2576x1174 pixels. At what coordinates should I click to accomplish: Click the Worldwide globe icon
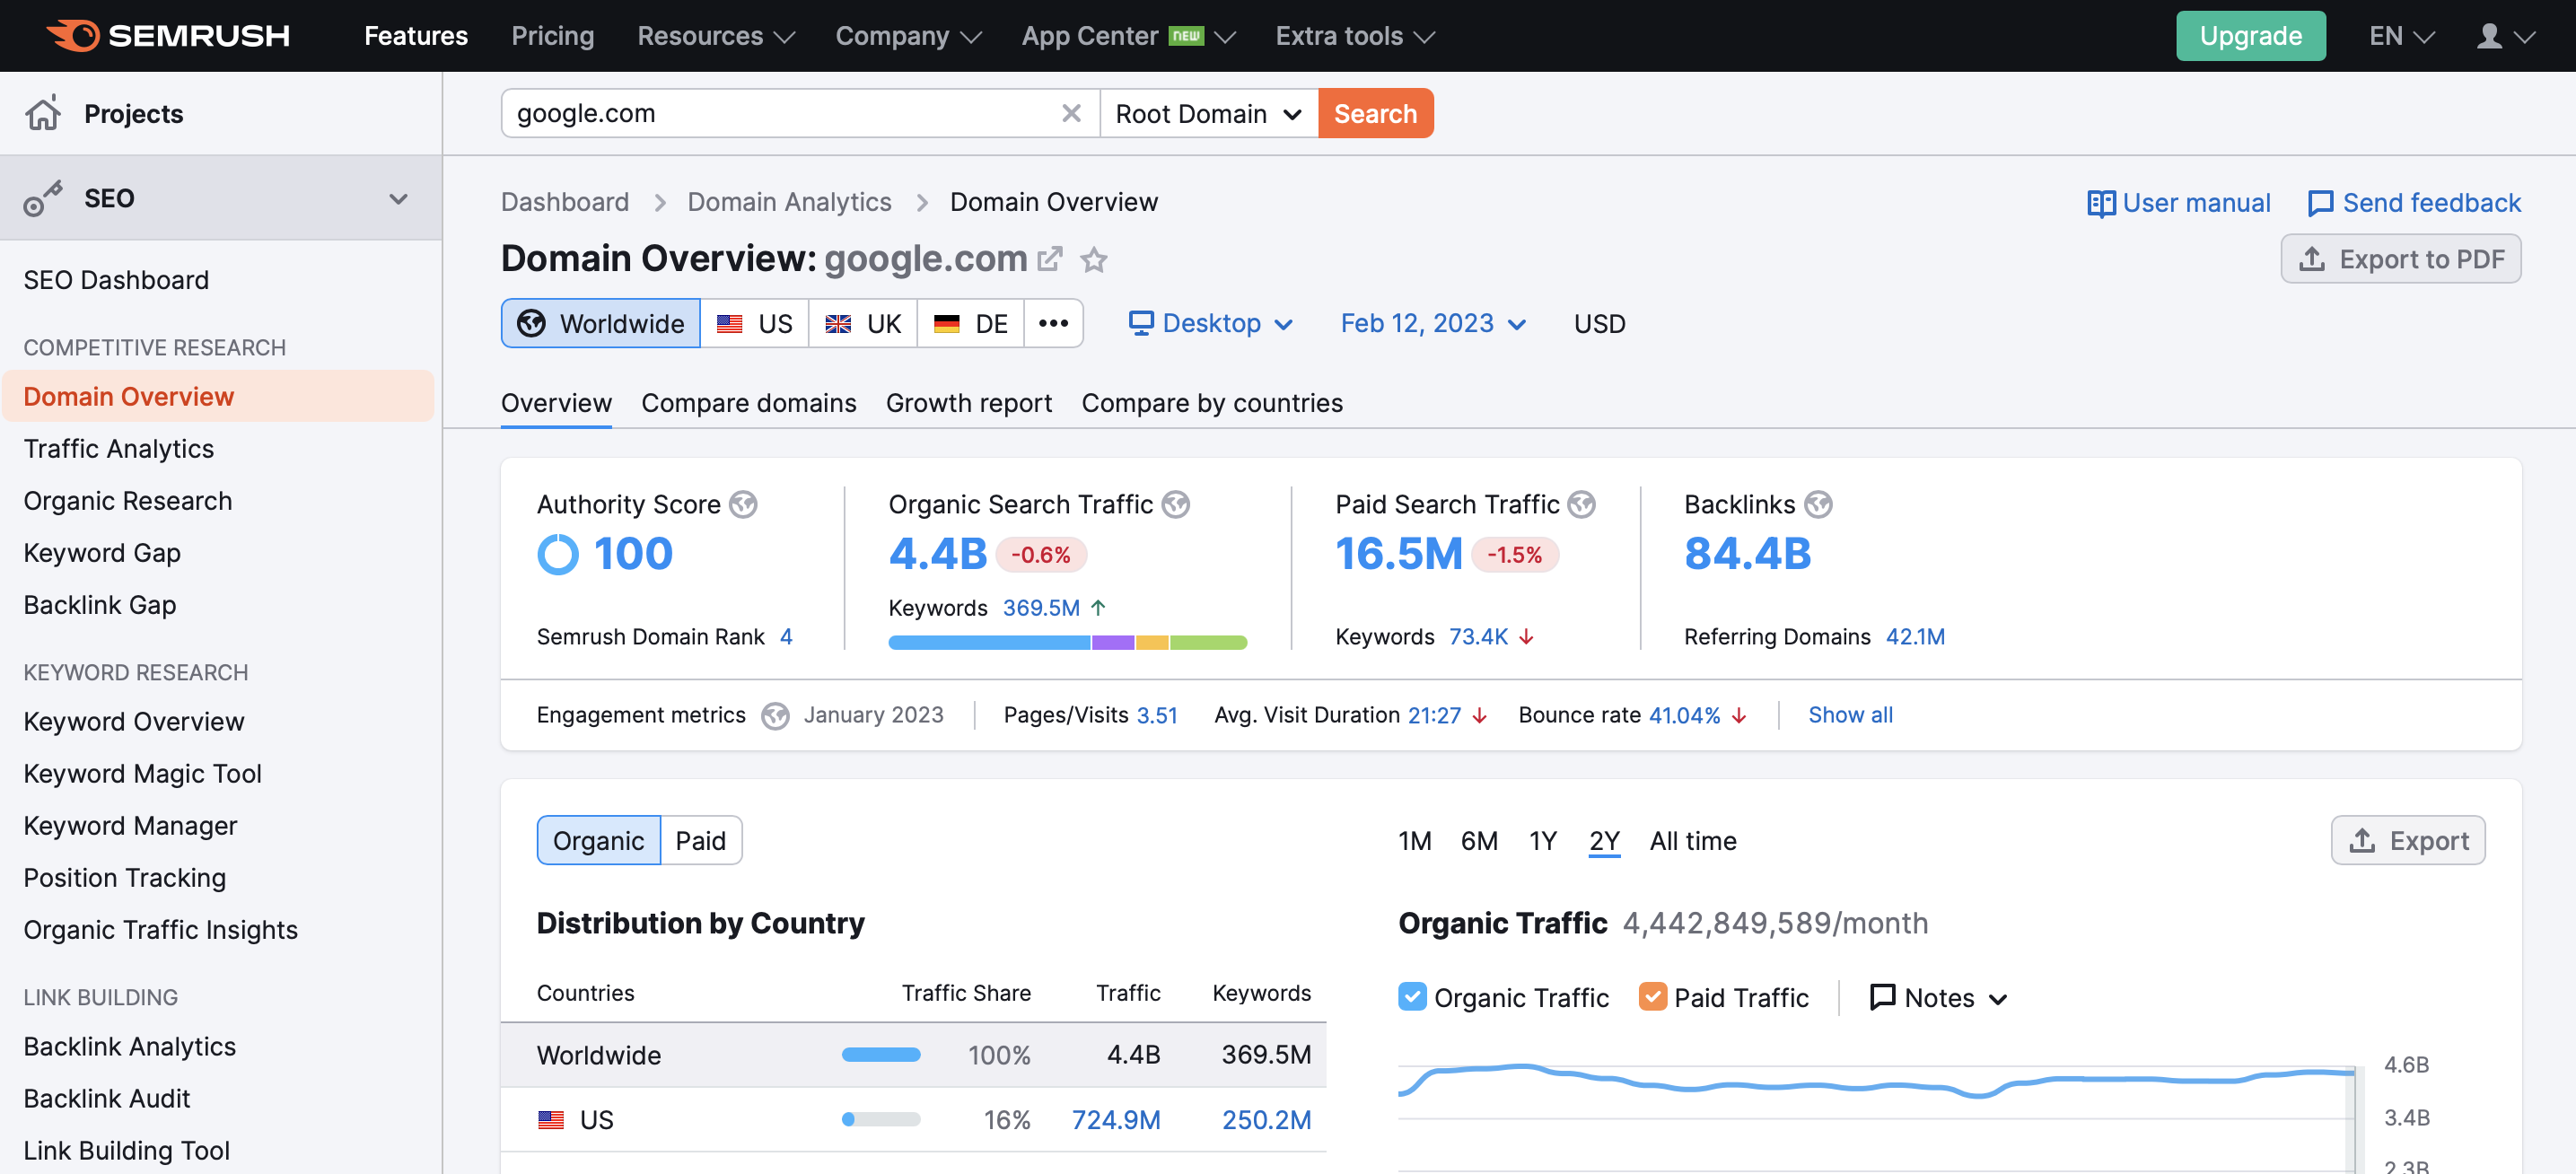click(x=531, y=323)
